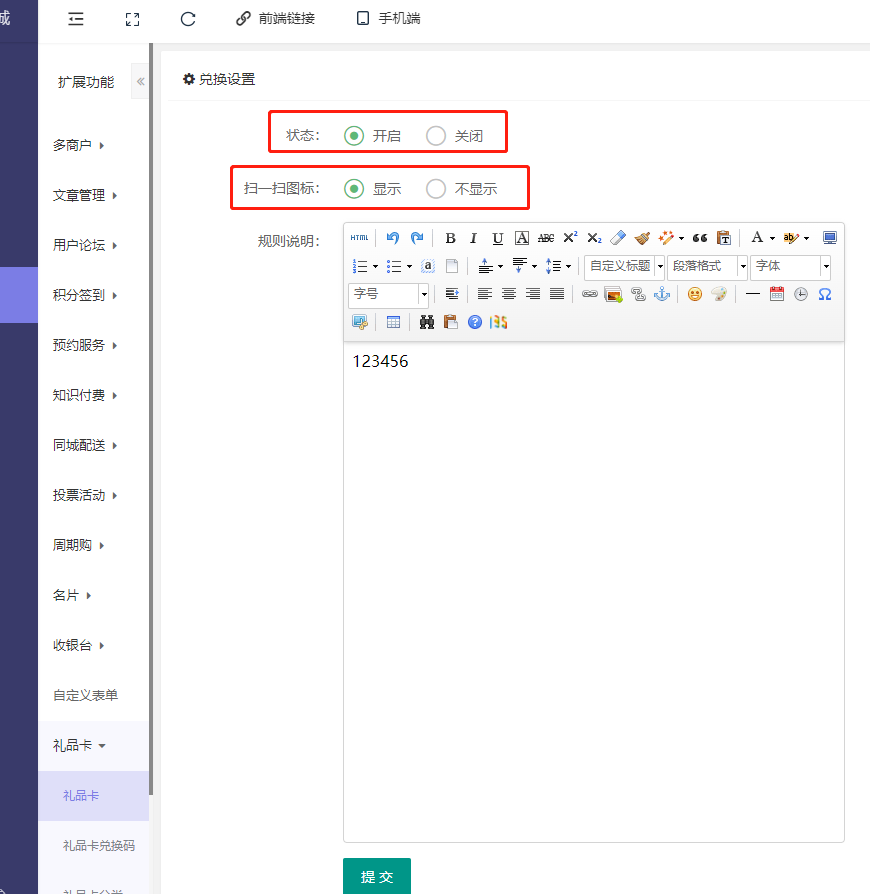Click the blockquote quotation mark icon
This screenshot has width=870, height=894.
[x=700, y=238]
